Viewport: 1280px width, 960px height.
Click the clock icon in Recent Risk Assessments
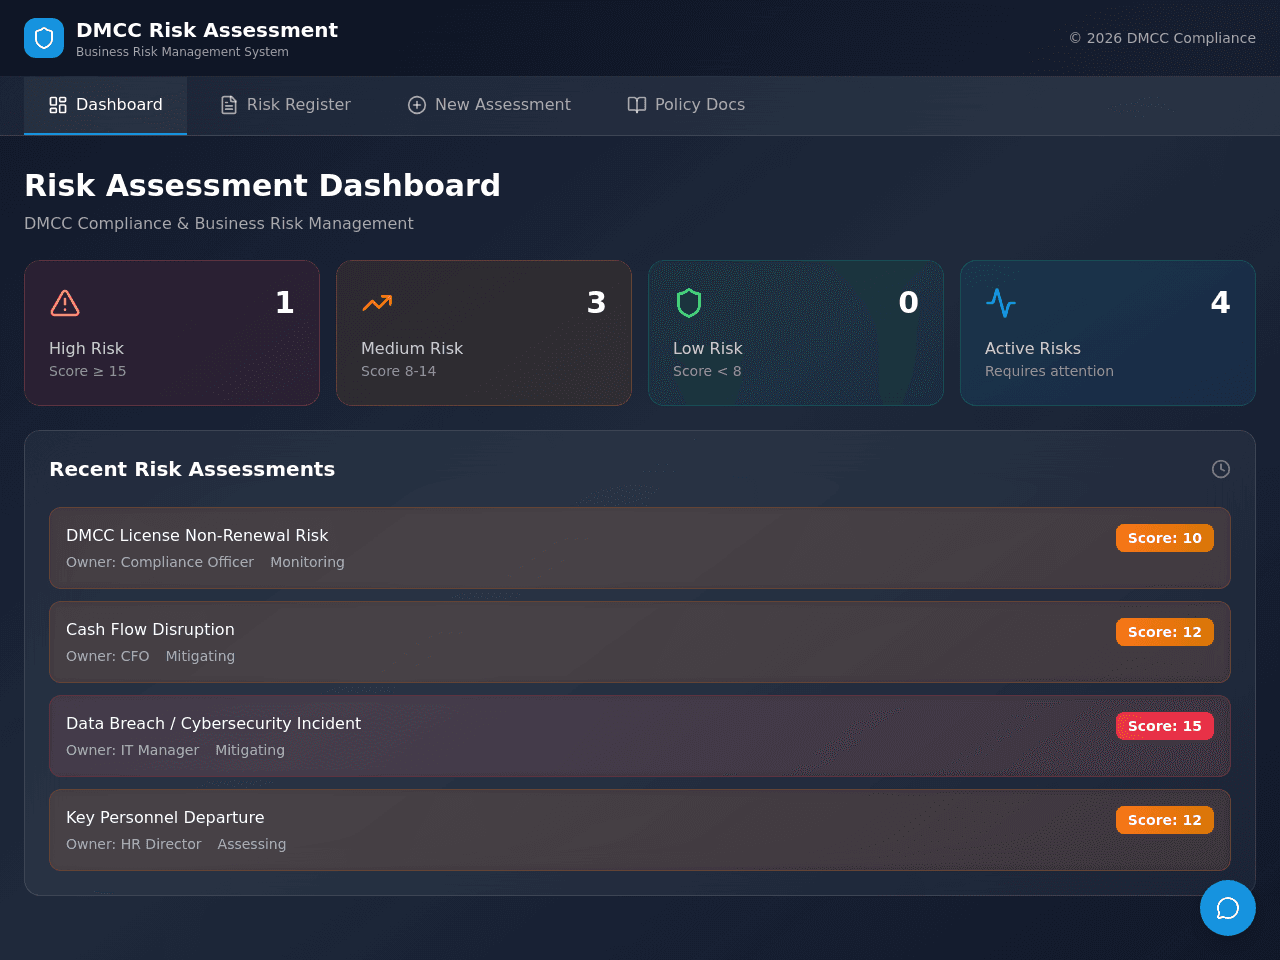(x=1221, y=469)
